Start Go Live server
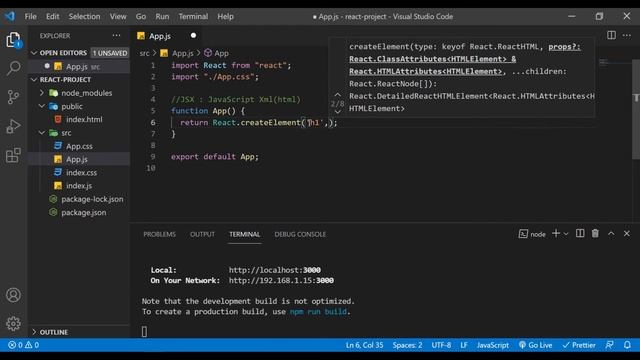Viewport: 640px width, 360px height. (x=535, y=345)
